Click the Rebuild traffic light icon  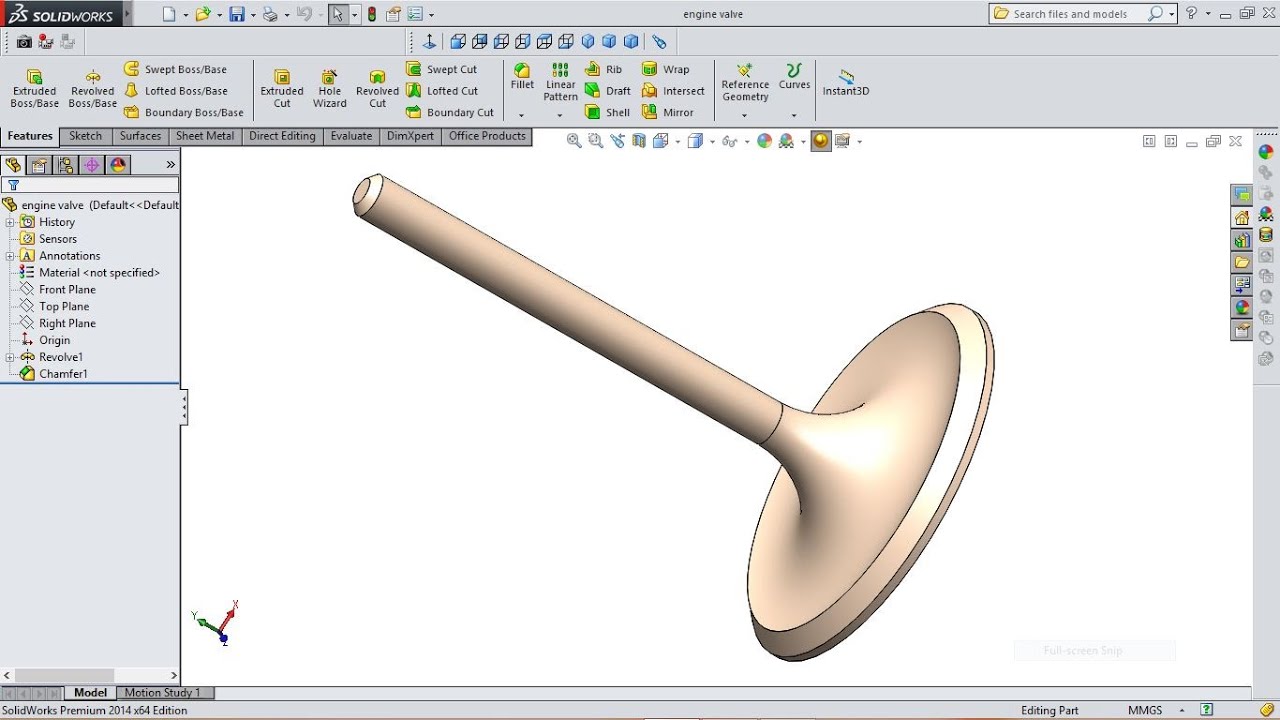coord(372,14)
